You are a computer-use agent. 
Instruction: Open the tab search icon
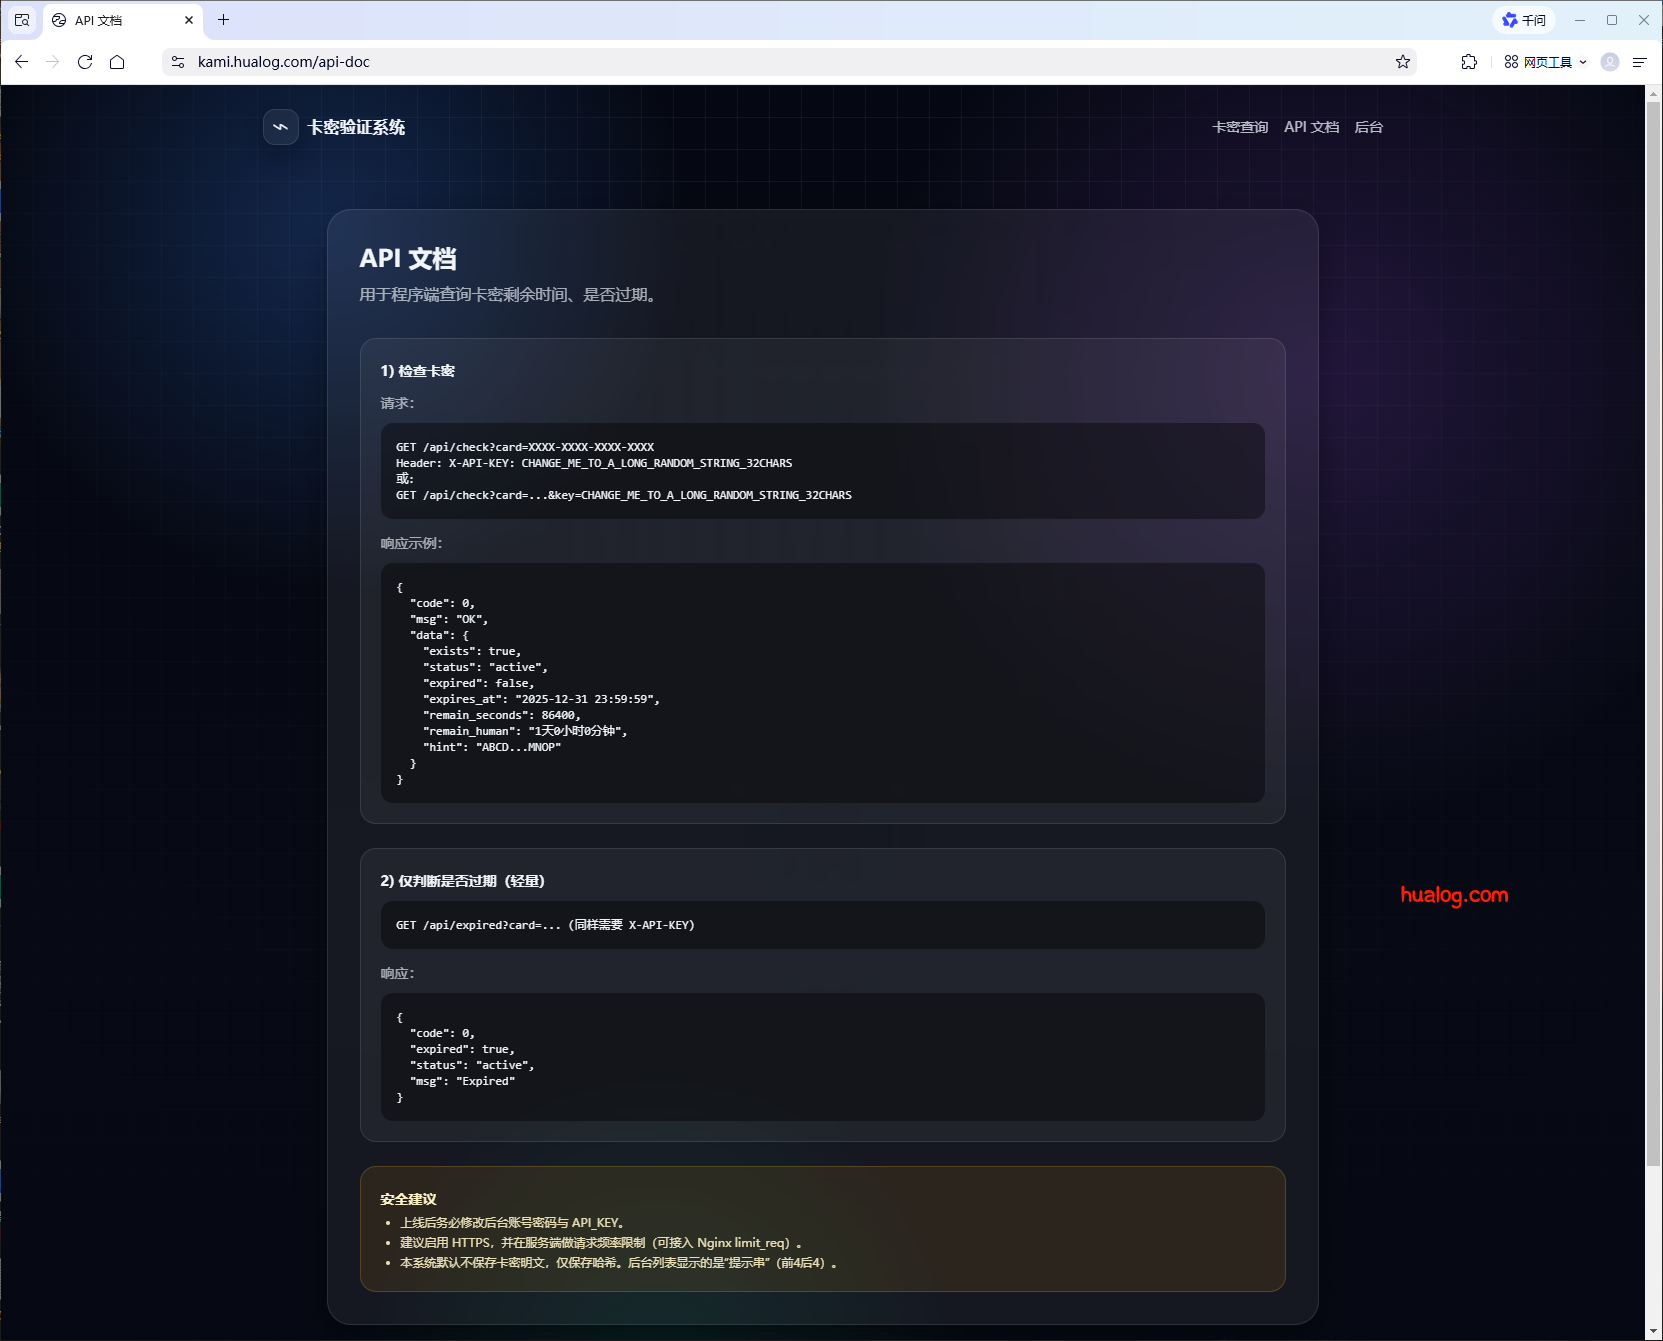pos(22,20)
